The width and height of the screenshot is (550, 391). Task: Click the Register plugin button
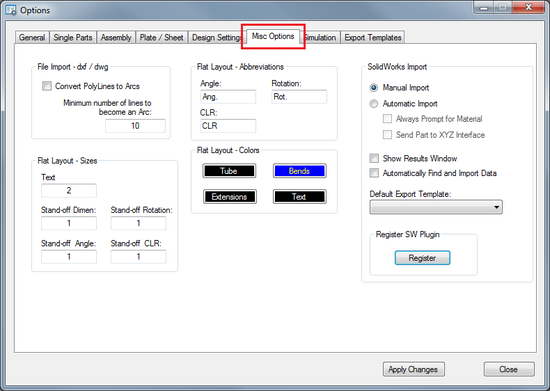[x=422, y=258]
